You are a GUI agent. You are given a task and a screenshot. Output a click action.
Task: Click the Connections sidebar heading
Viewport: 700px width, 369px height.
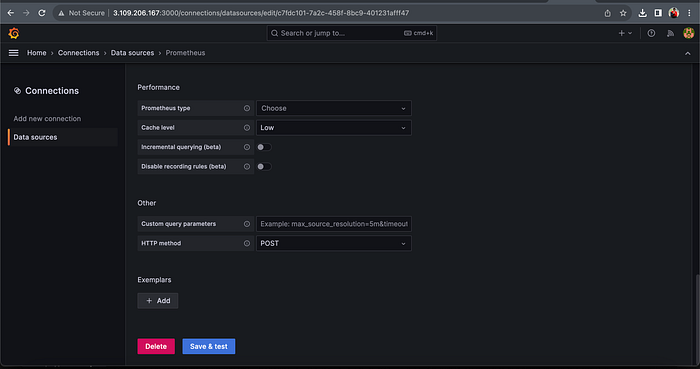(52, 91)
